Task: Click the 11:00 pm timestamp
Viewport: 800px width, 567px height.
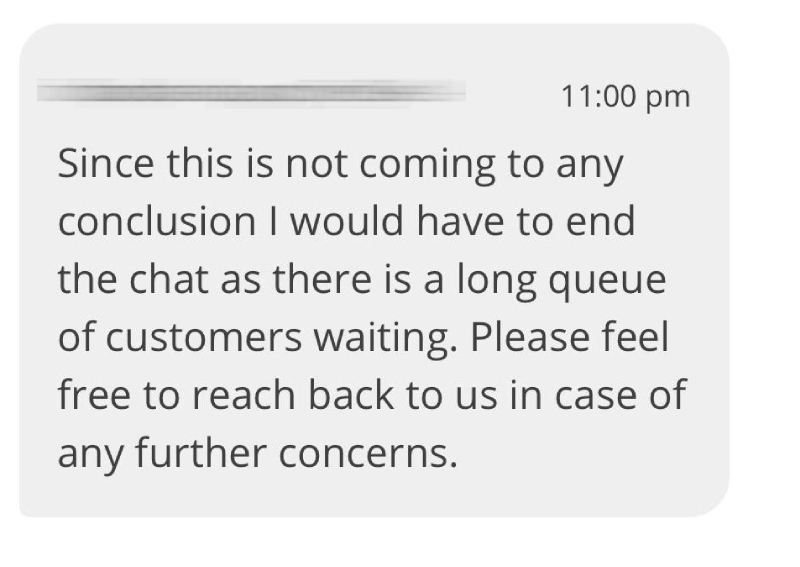Action: [626, 97]
